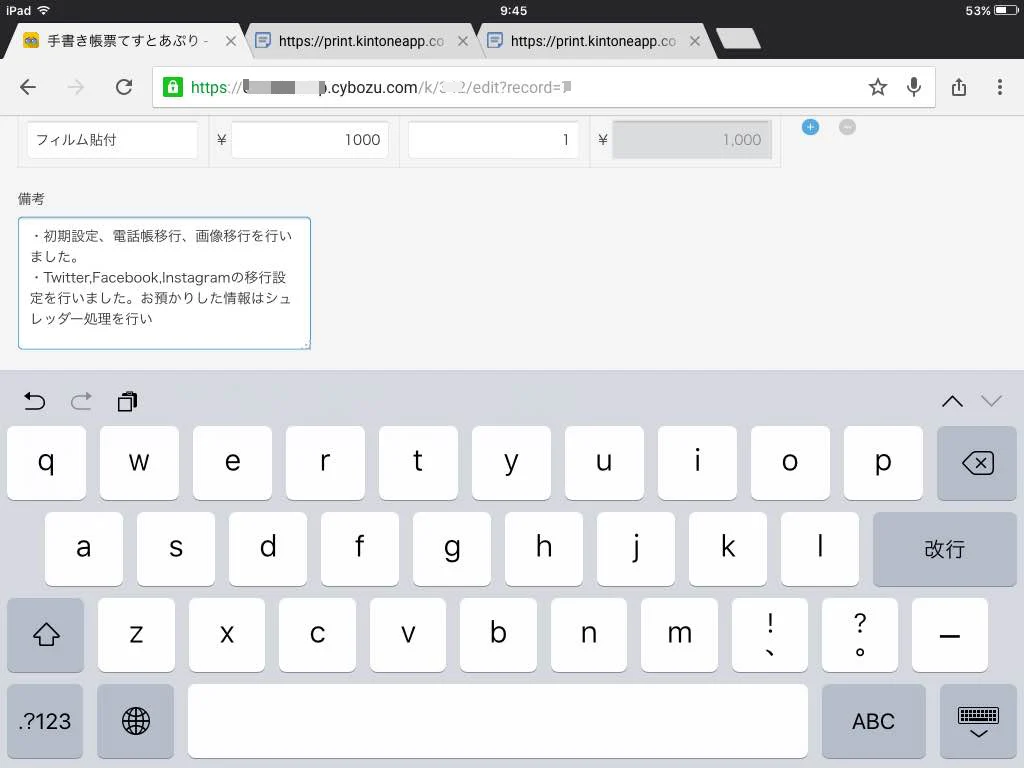1024x768 pixels.
Task: Remove table row with minus icon
Action: 847,127
